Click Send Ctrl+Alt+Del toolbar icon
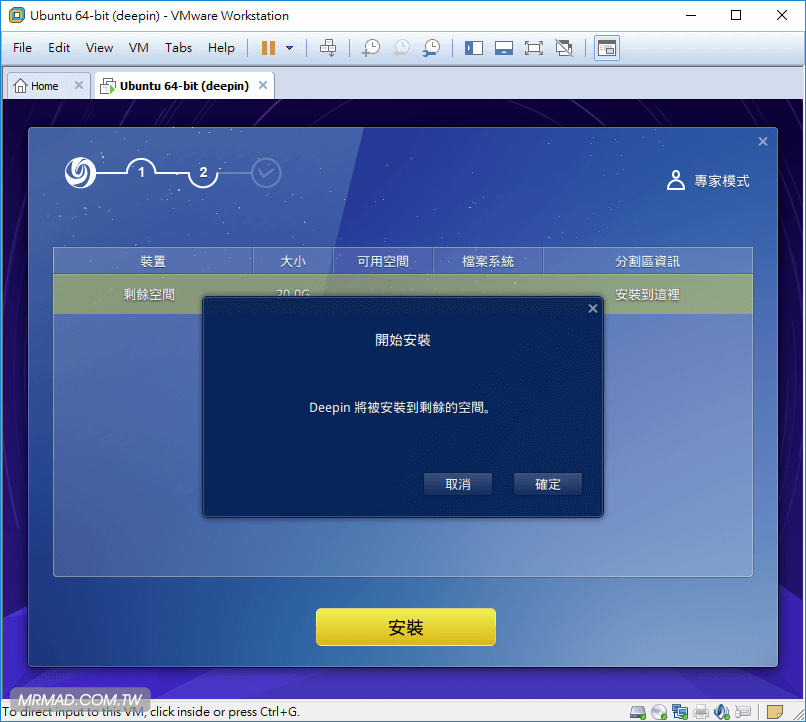The height and width of the screenshot is (722, 806). pos(328,48)
